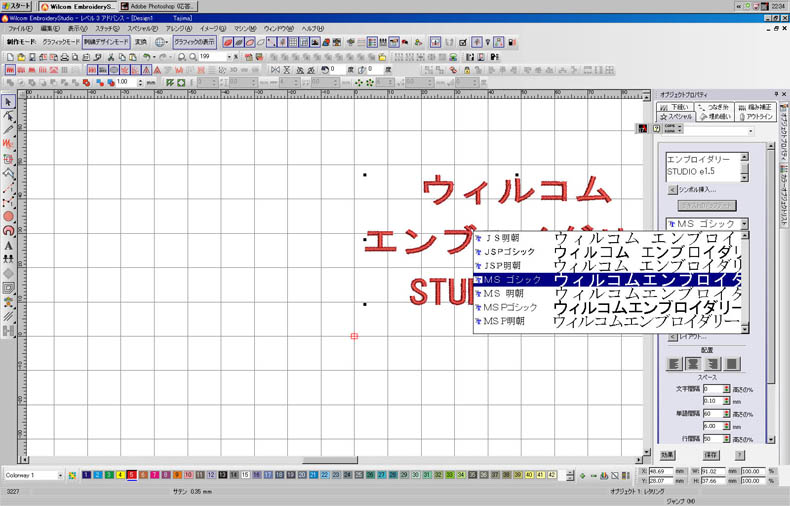This screenshot has width=790, height=506.
Task: Click the zoom magnifier icon
Action: [x=181, y=57]
